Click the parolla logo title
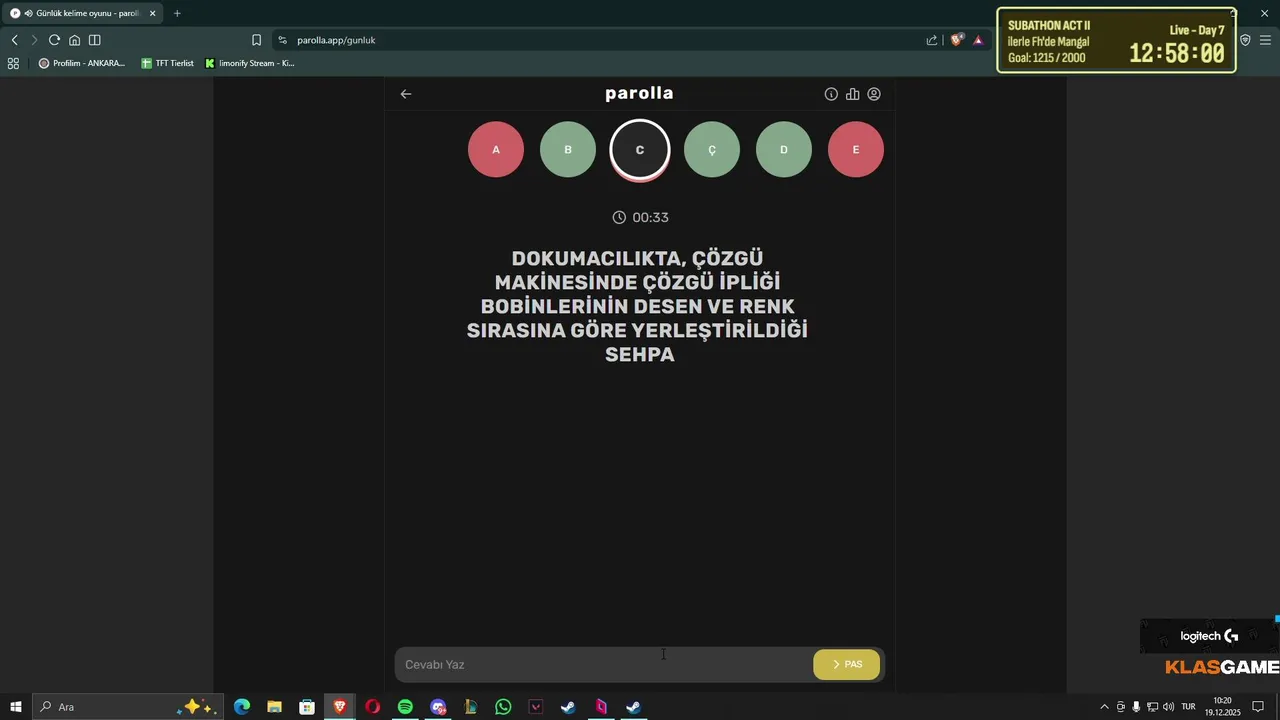 pyautogui.click(x=639, y=93)
